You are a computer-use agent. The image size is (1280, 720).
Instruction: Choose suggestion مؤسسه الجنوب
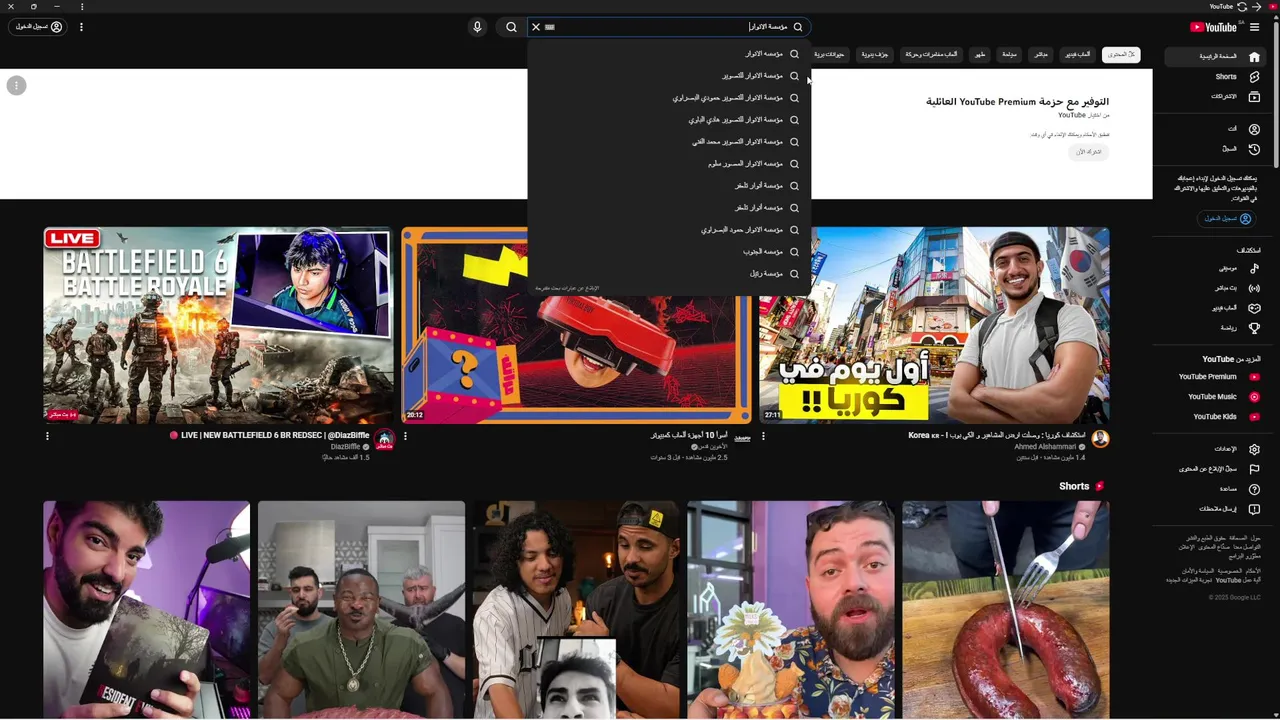pos(669,252)
